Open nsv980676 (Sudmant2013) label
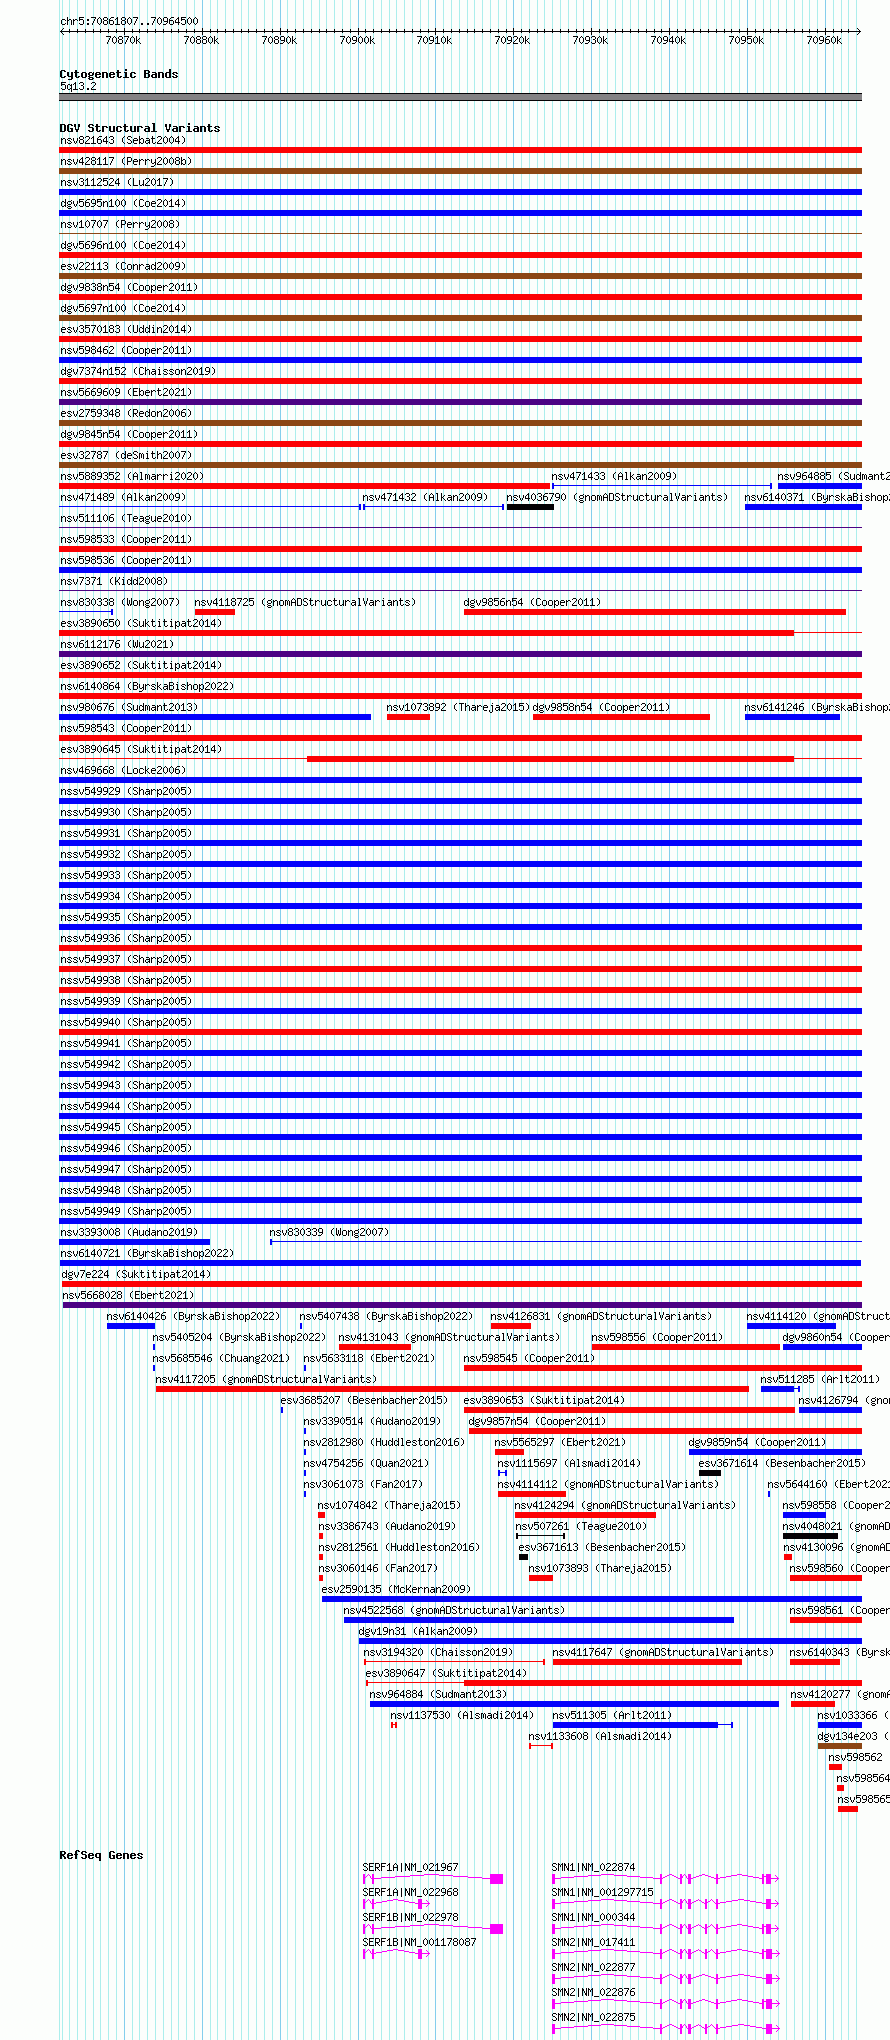 129,707
